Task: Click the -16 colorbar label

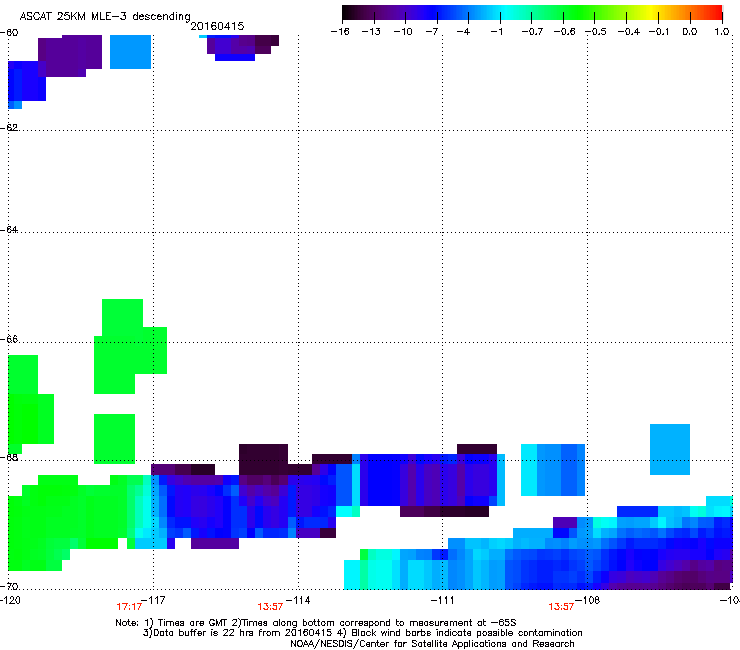Action: [x=340, y=32]
